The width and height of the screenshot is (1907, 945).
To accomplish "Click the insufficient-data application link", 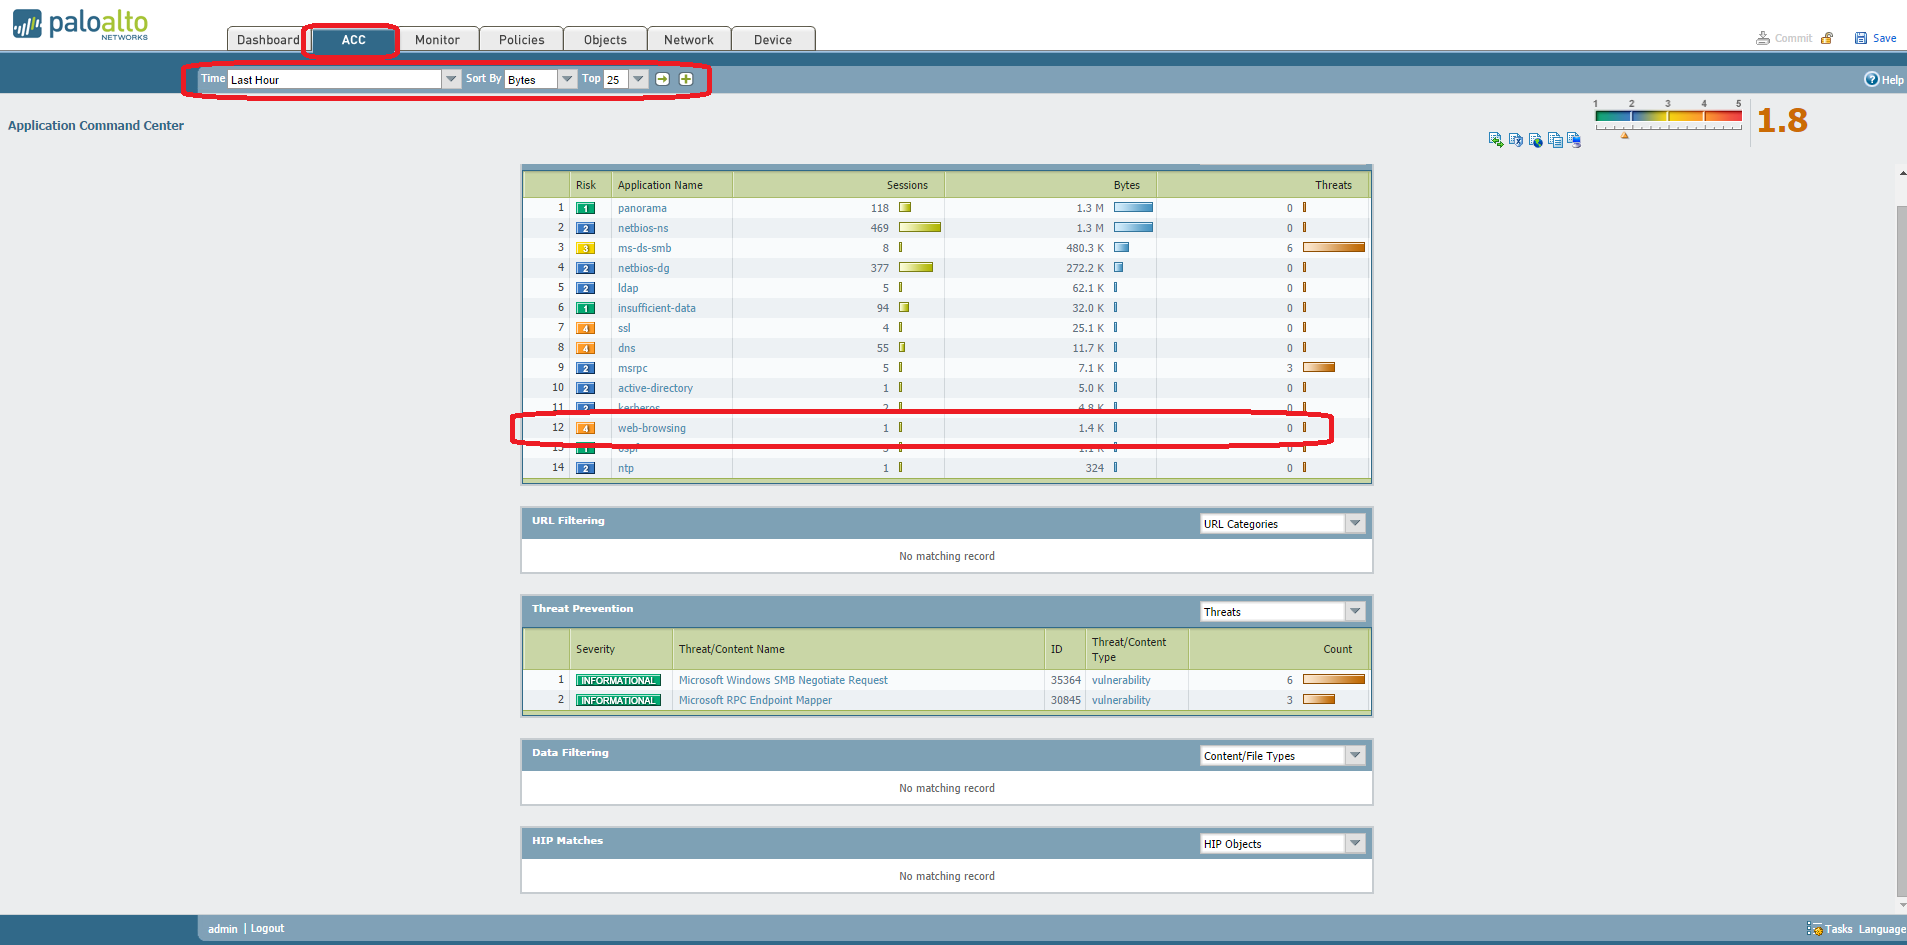I will click(657, 308).
